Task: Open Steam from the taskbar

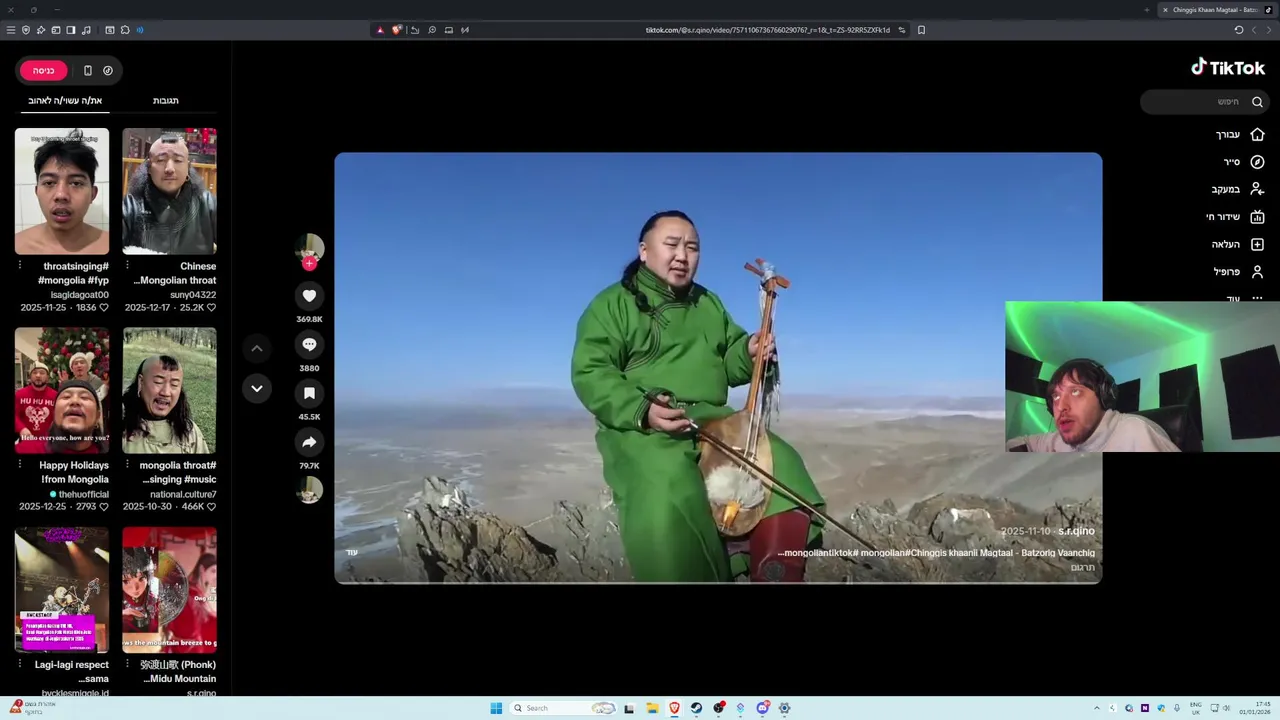Action: [x=696, y=708]
